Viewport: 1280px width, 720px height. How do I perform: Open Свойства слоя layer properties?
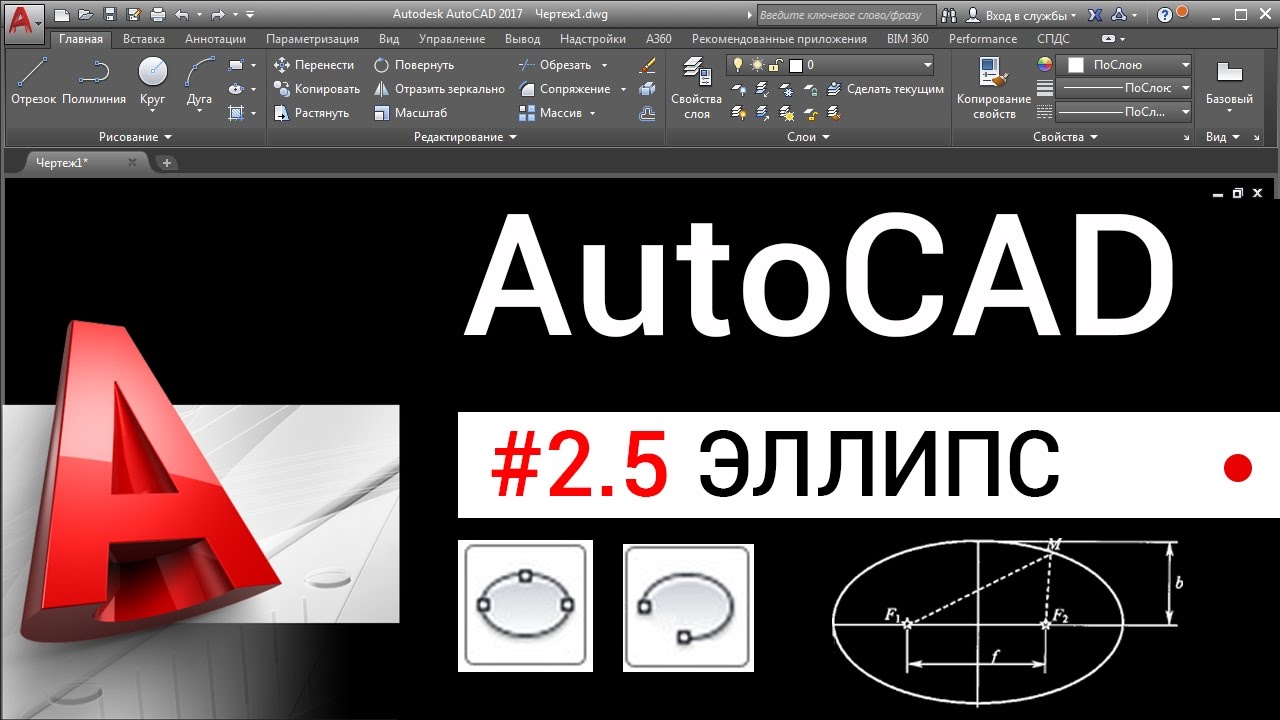pos(696,88)
